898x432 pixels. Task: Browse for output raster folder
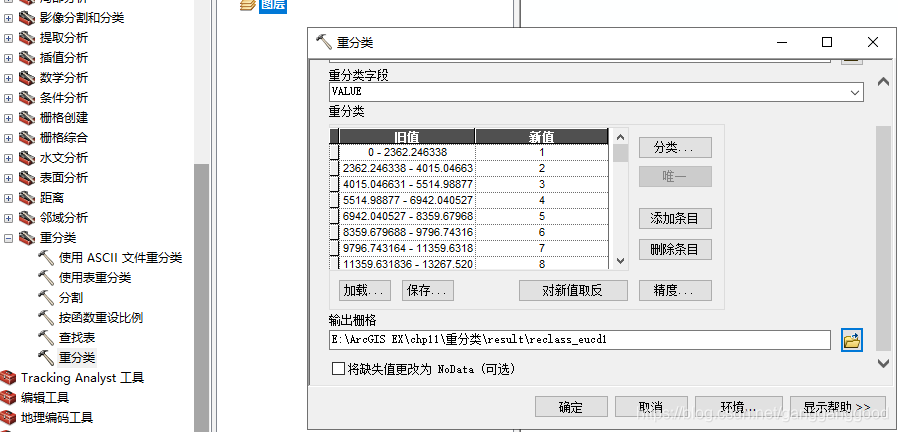point(852,340)
